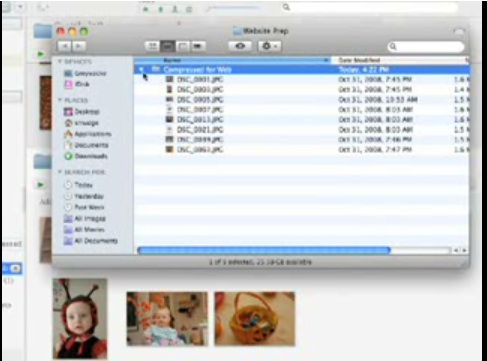
Task: Select file DSC_0013.JPG
Action: (x=302, y=119)
